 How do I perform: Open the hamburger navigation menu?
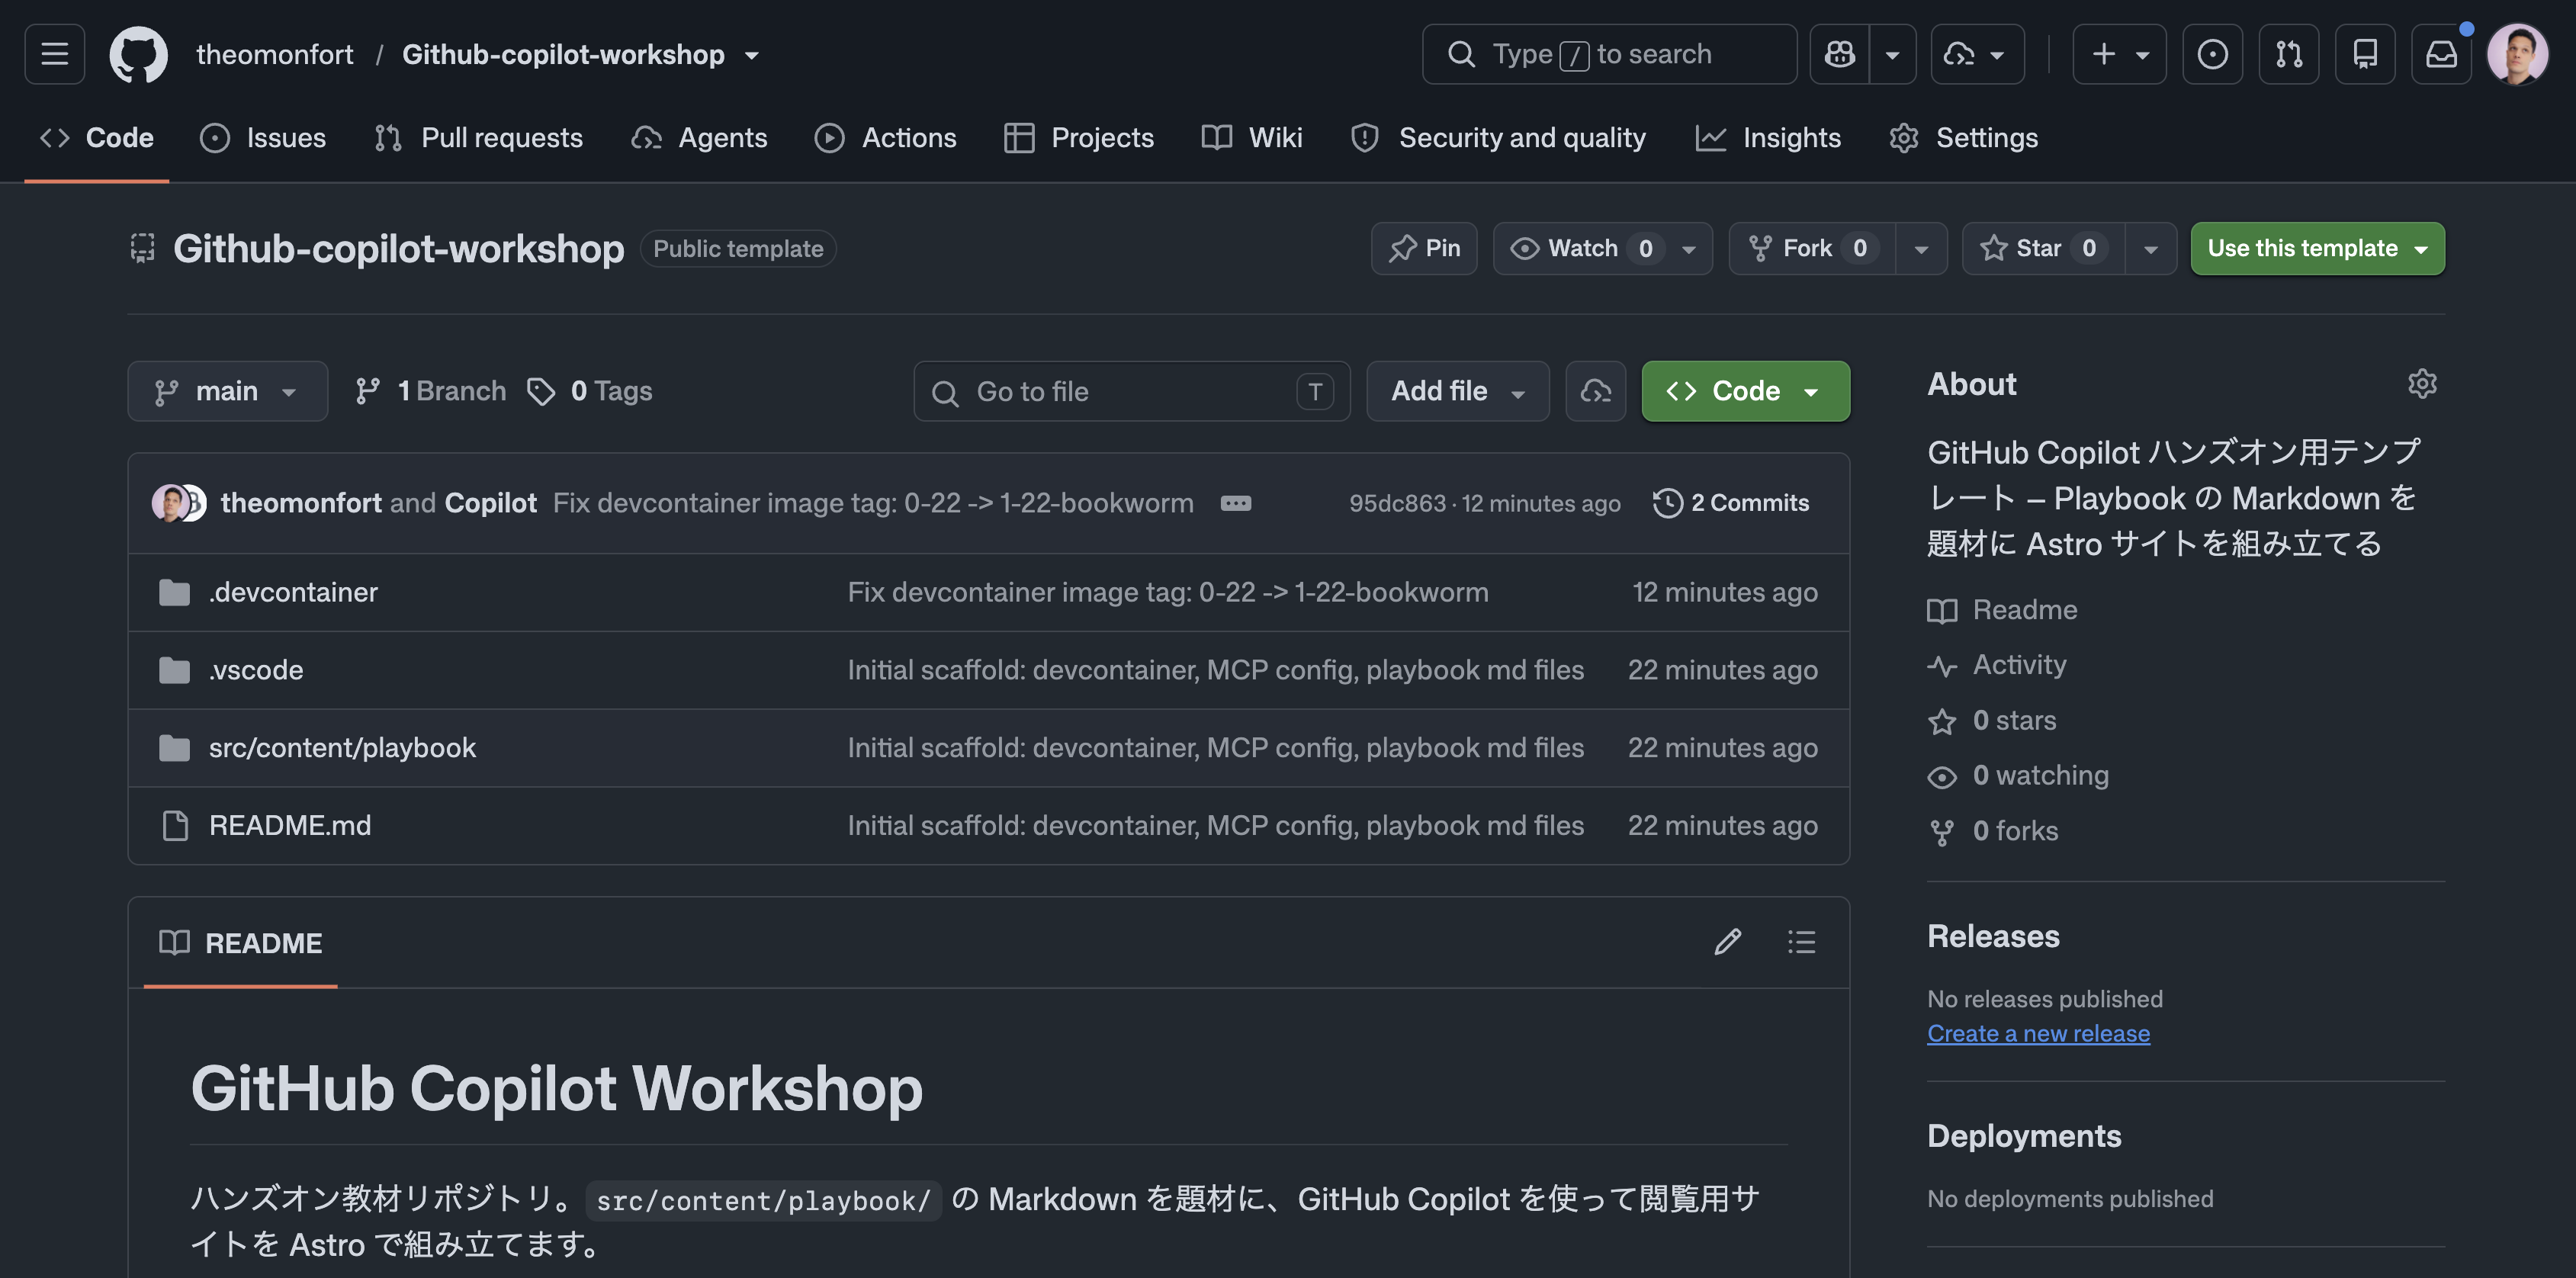[54, 54]
